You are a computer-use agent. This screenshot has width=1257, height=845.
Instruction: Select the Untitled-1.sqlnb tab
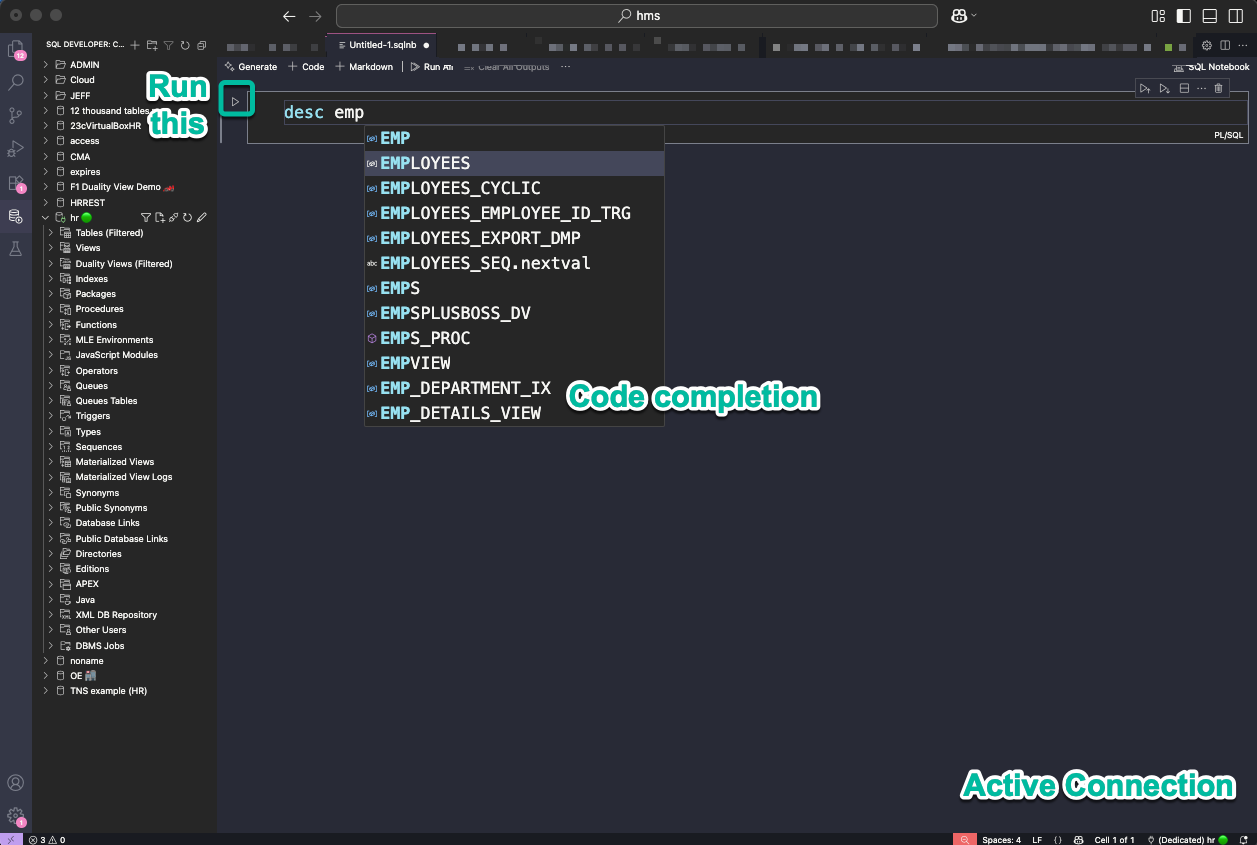point(381,45)
